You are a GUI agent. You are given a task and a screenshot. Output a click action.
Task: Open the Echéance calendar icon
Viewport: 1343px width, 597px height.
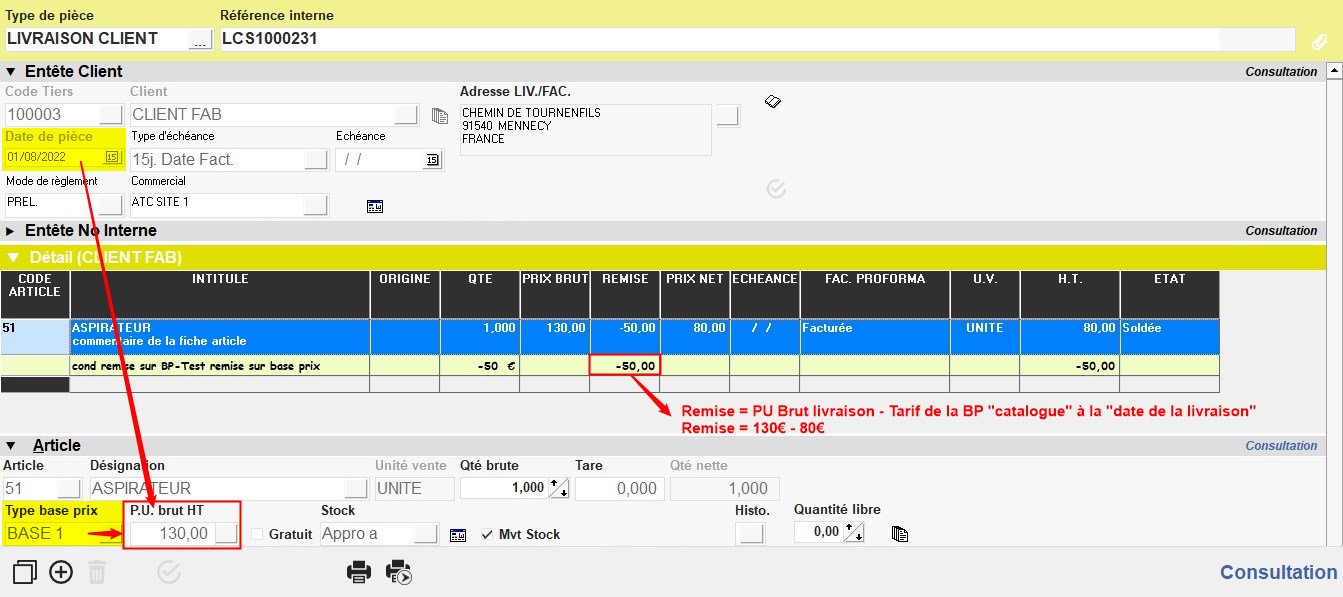tap(432, 160)
